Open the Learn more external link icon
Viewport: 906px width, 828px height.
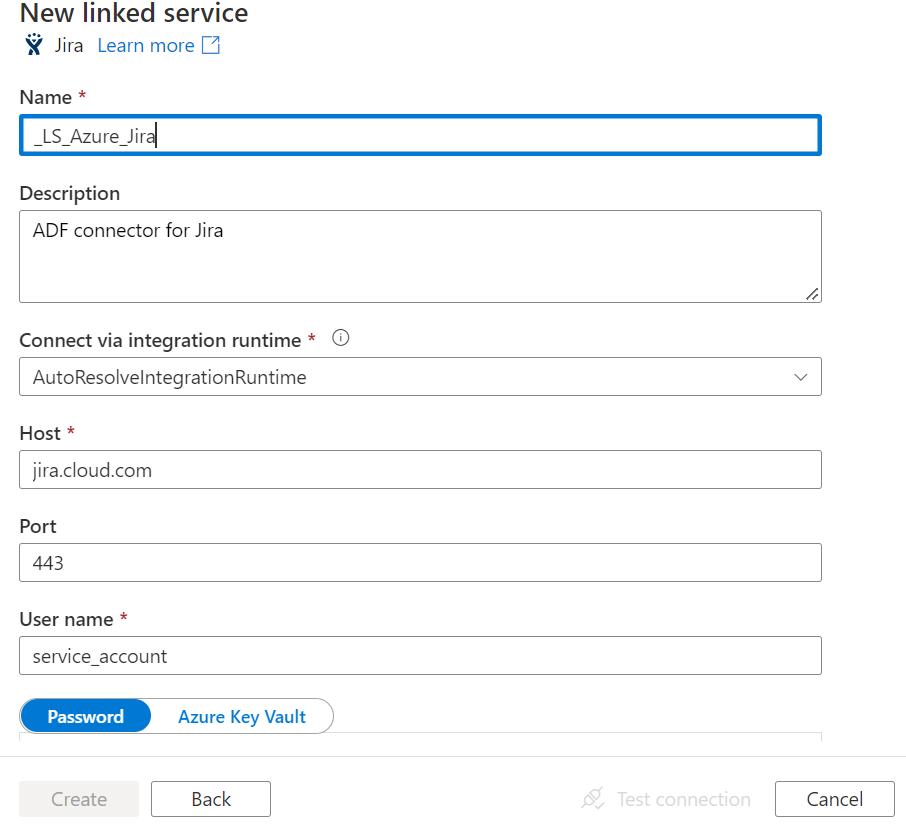211,45
